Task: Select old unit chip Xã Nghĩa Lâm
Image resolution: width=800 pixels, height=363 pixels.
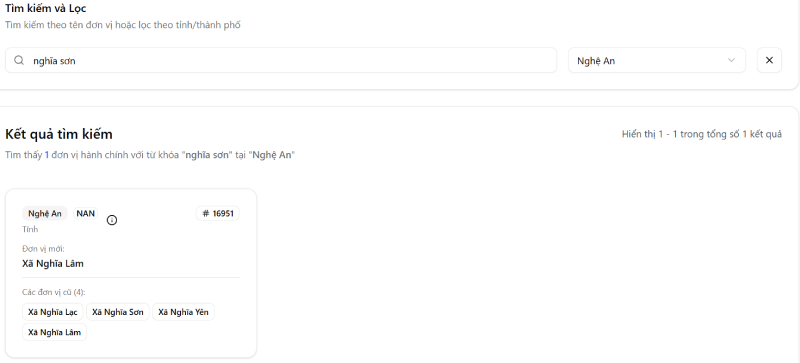Action: click(55, 332)
